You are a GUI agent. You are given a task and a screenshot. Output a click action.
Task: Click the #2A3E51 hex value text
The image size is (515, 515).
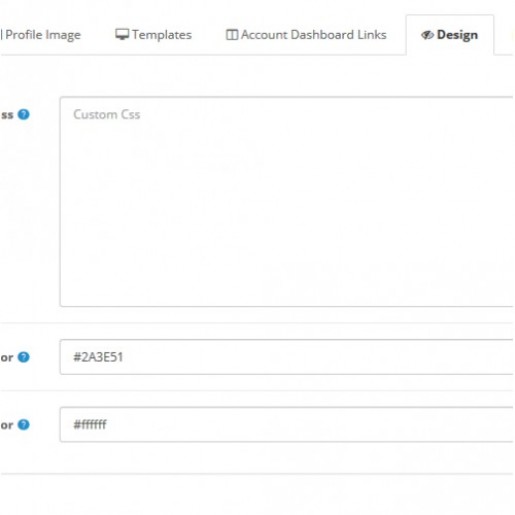tap(98, 357)
